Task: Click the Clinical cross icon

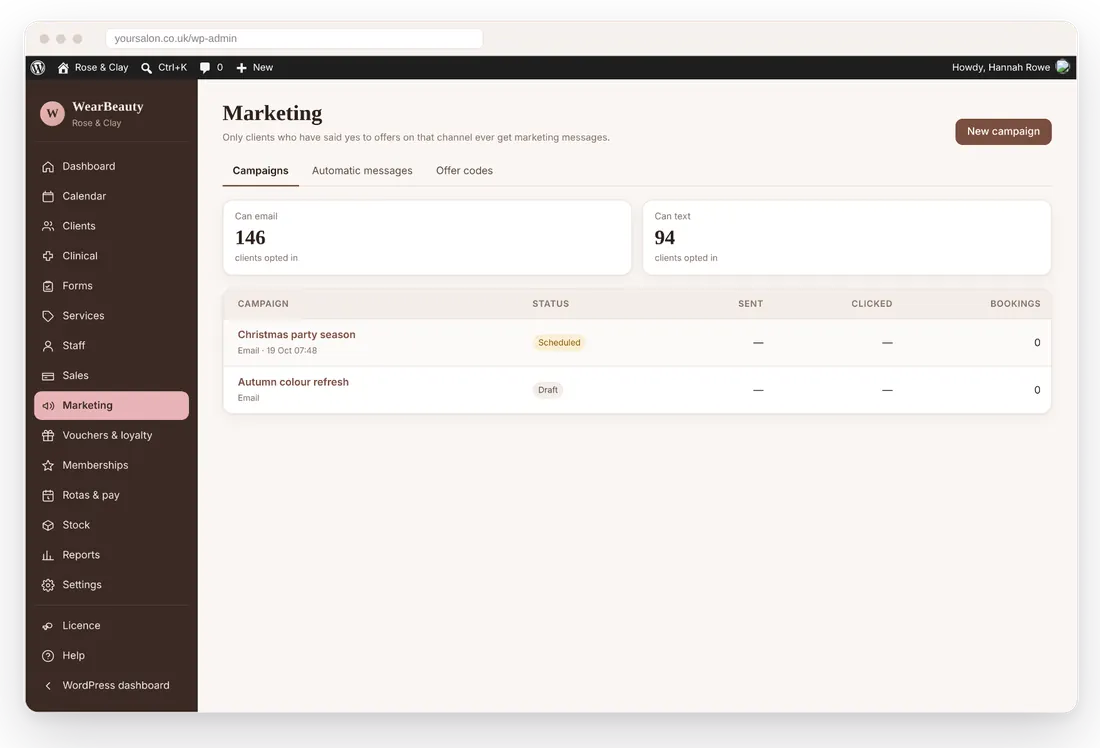Action: (48, 256)
